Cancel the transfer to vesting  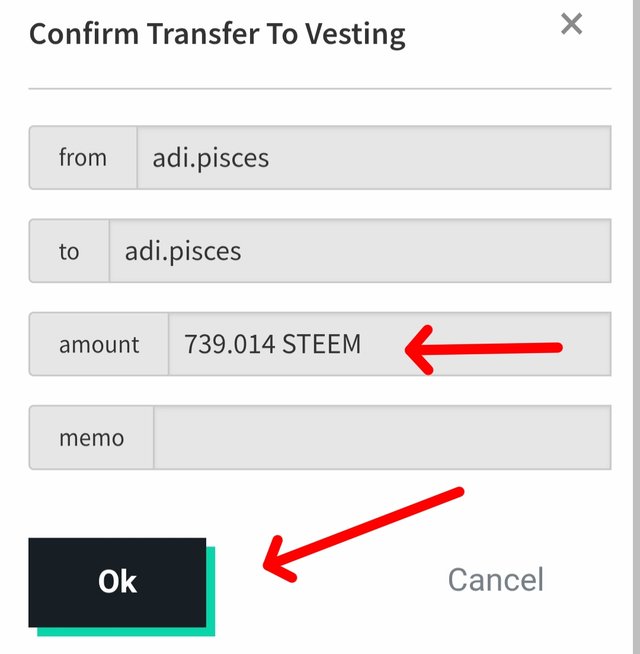(x=495, y=580)
